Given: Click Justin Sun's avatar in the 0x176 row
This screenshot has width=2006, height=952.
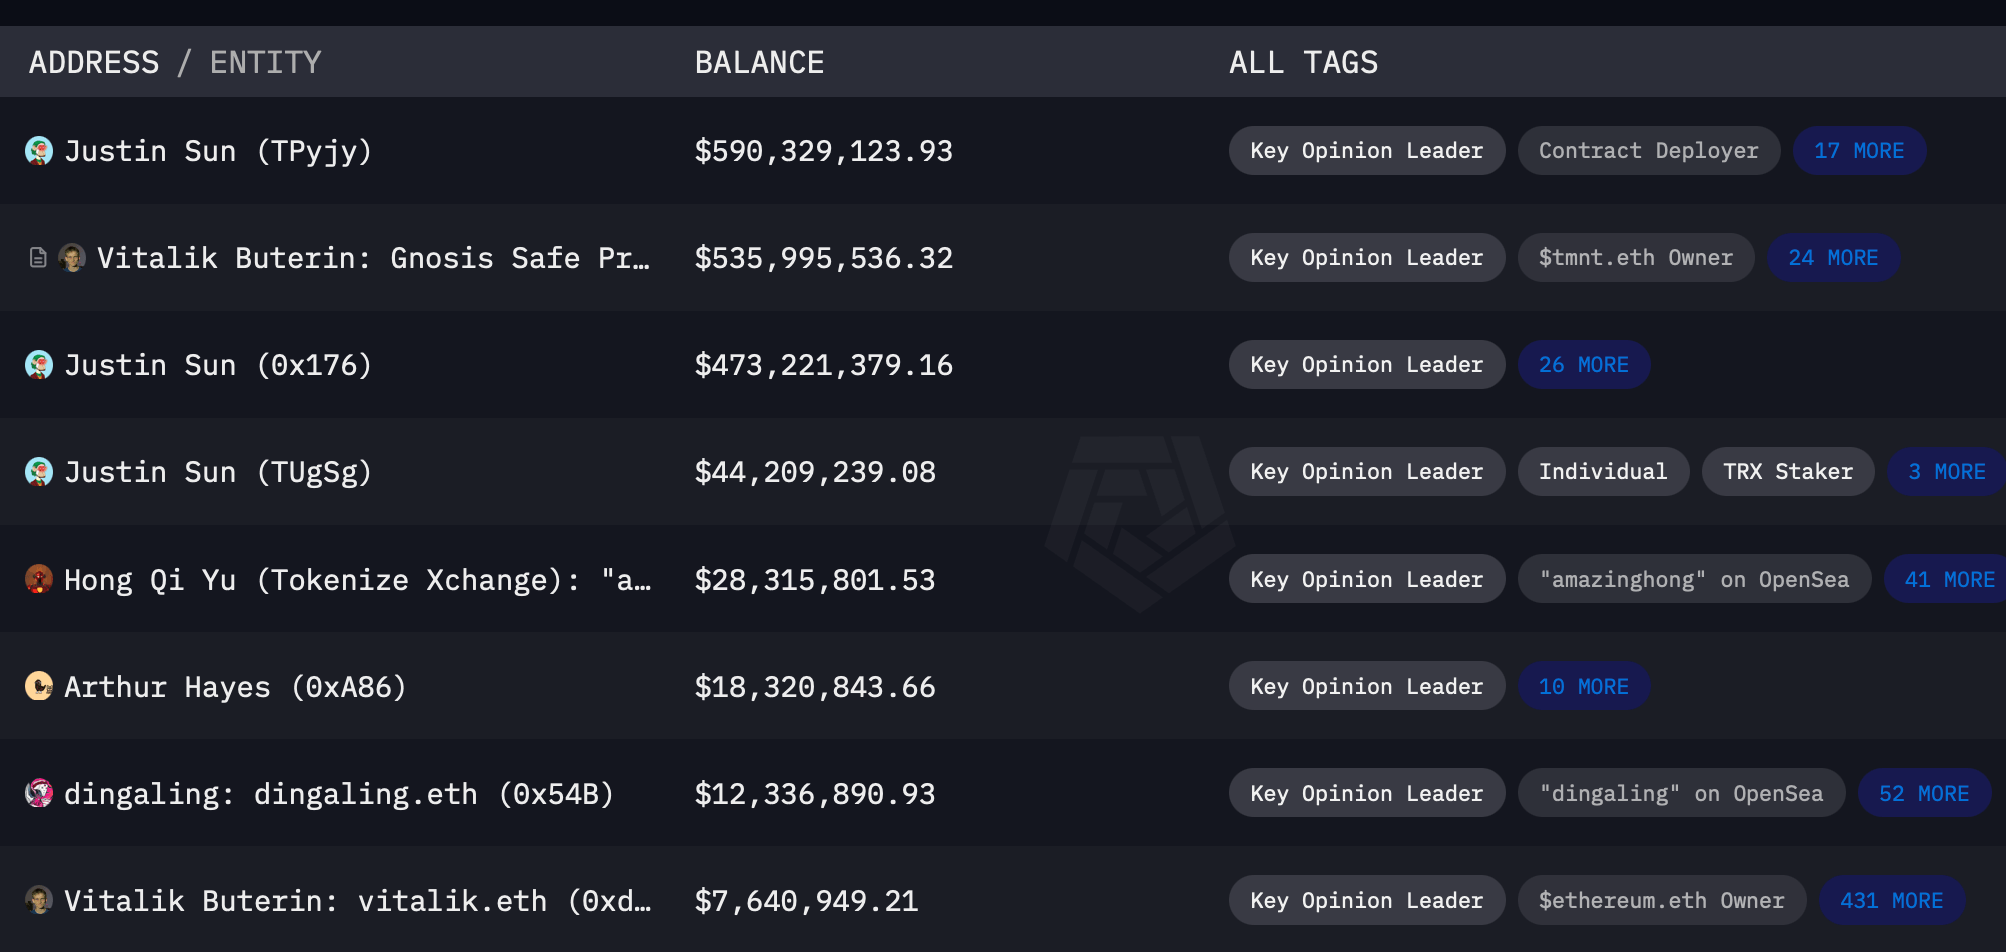Looking at the screenshot, I should pyautogui.click(x=38, y=364).
